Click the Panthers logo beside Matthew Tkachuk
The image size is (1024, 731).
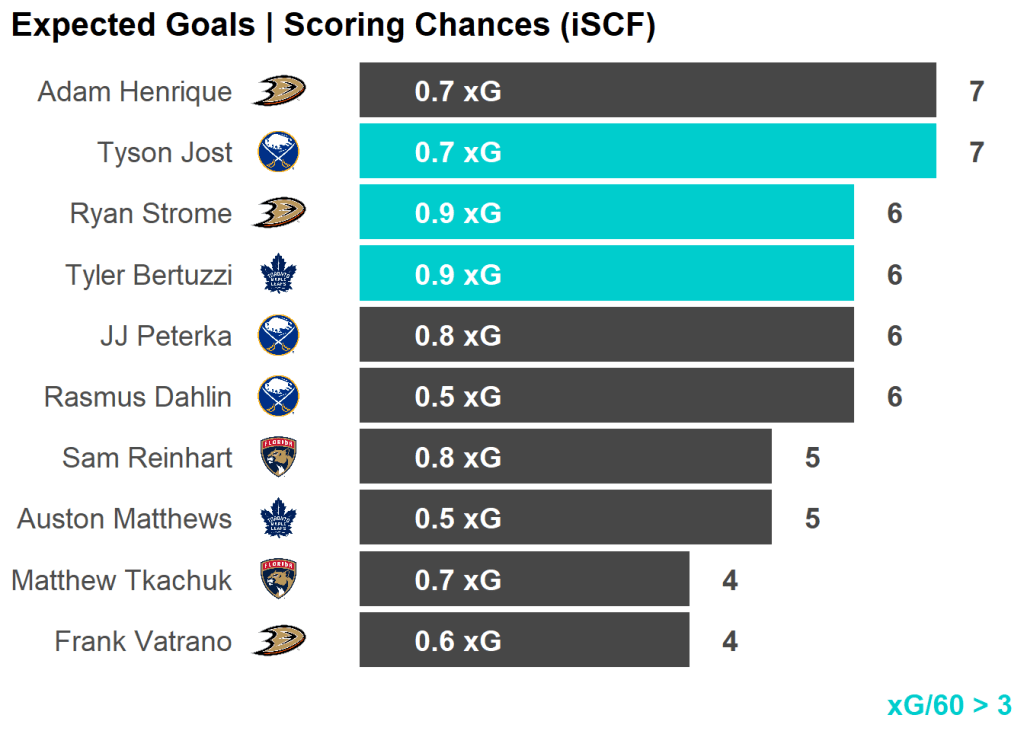click(278, 580)
